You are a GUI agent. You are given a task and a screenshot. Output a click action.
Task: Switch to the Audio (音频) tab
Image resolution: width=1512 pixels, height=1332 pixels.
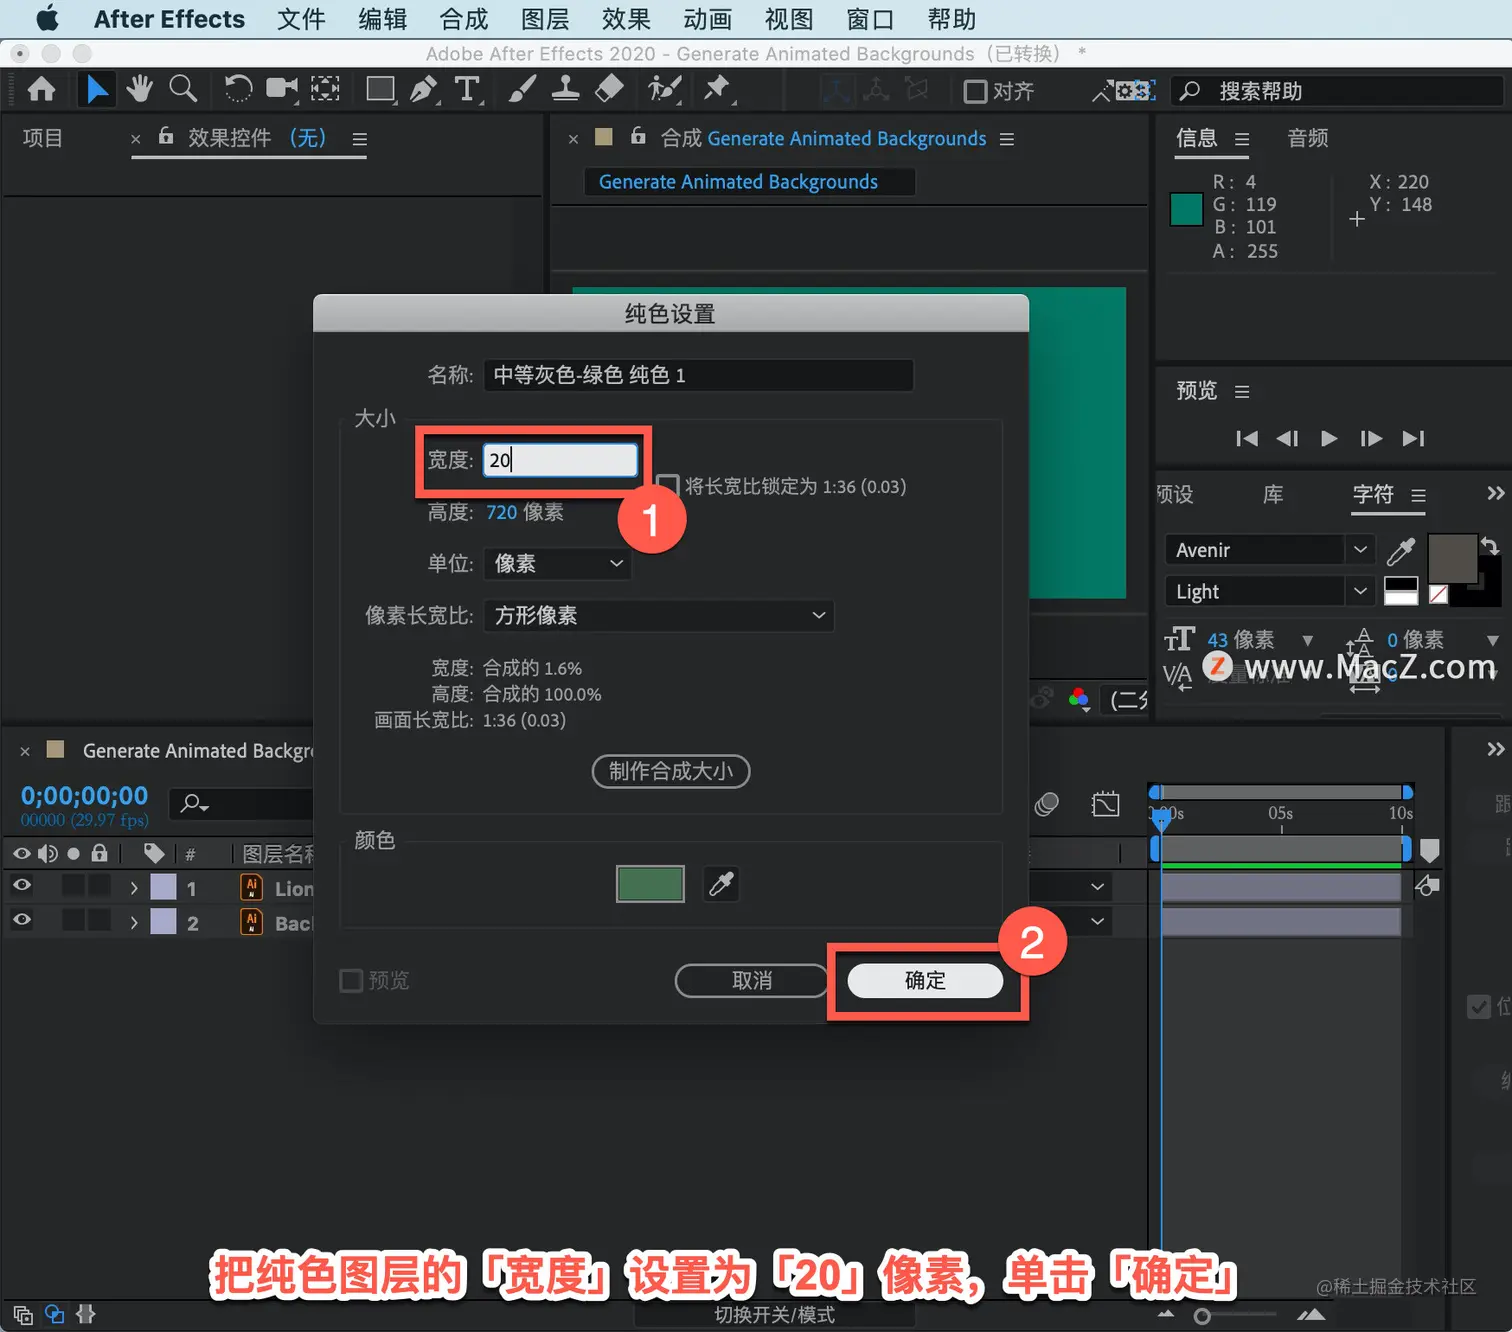click(1308, 138)
